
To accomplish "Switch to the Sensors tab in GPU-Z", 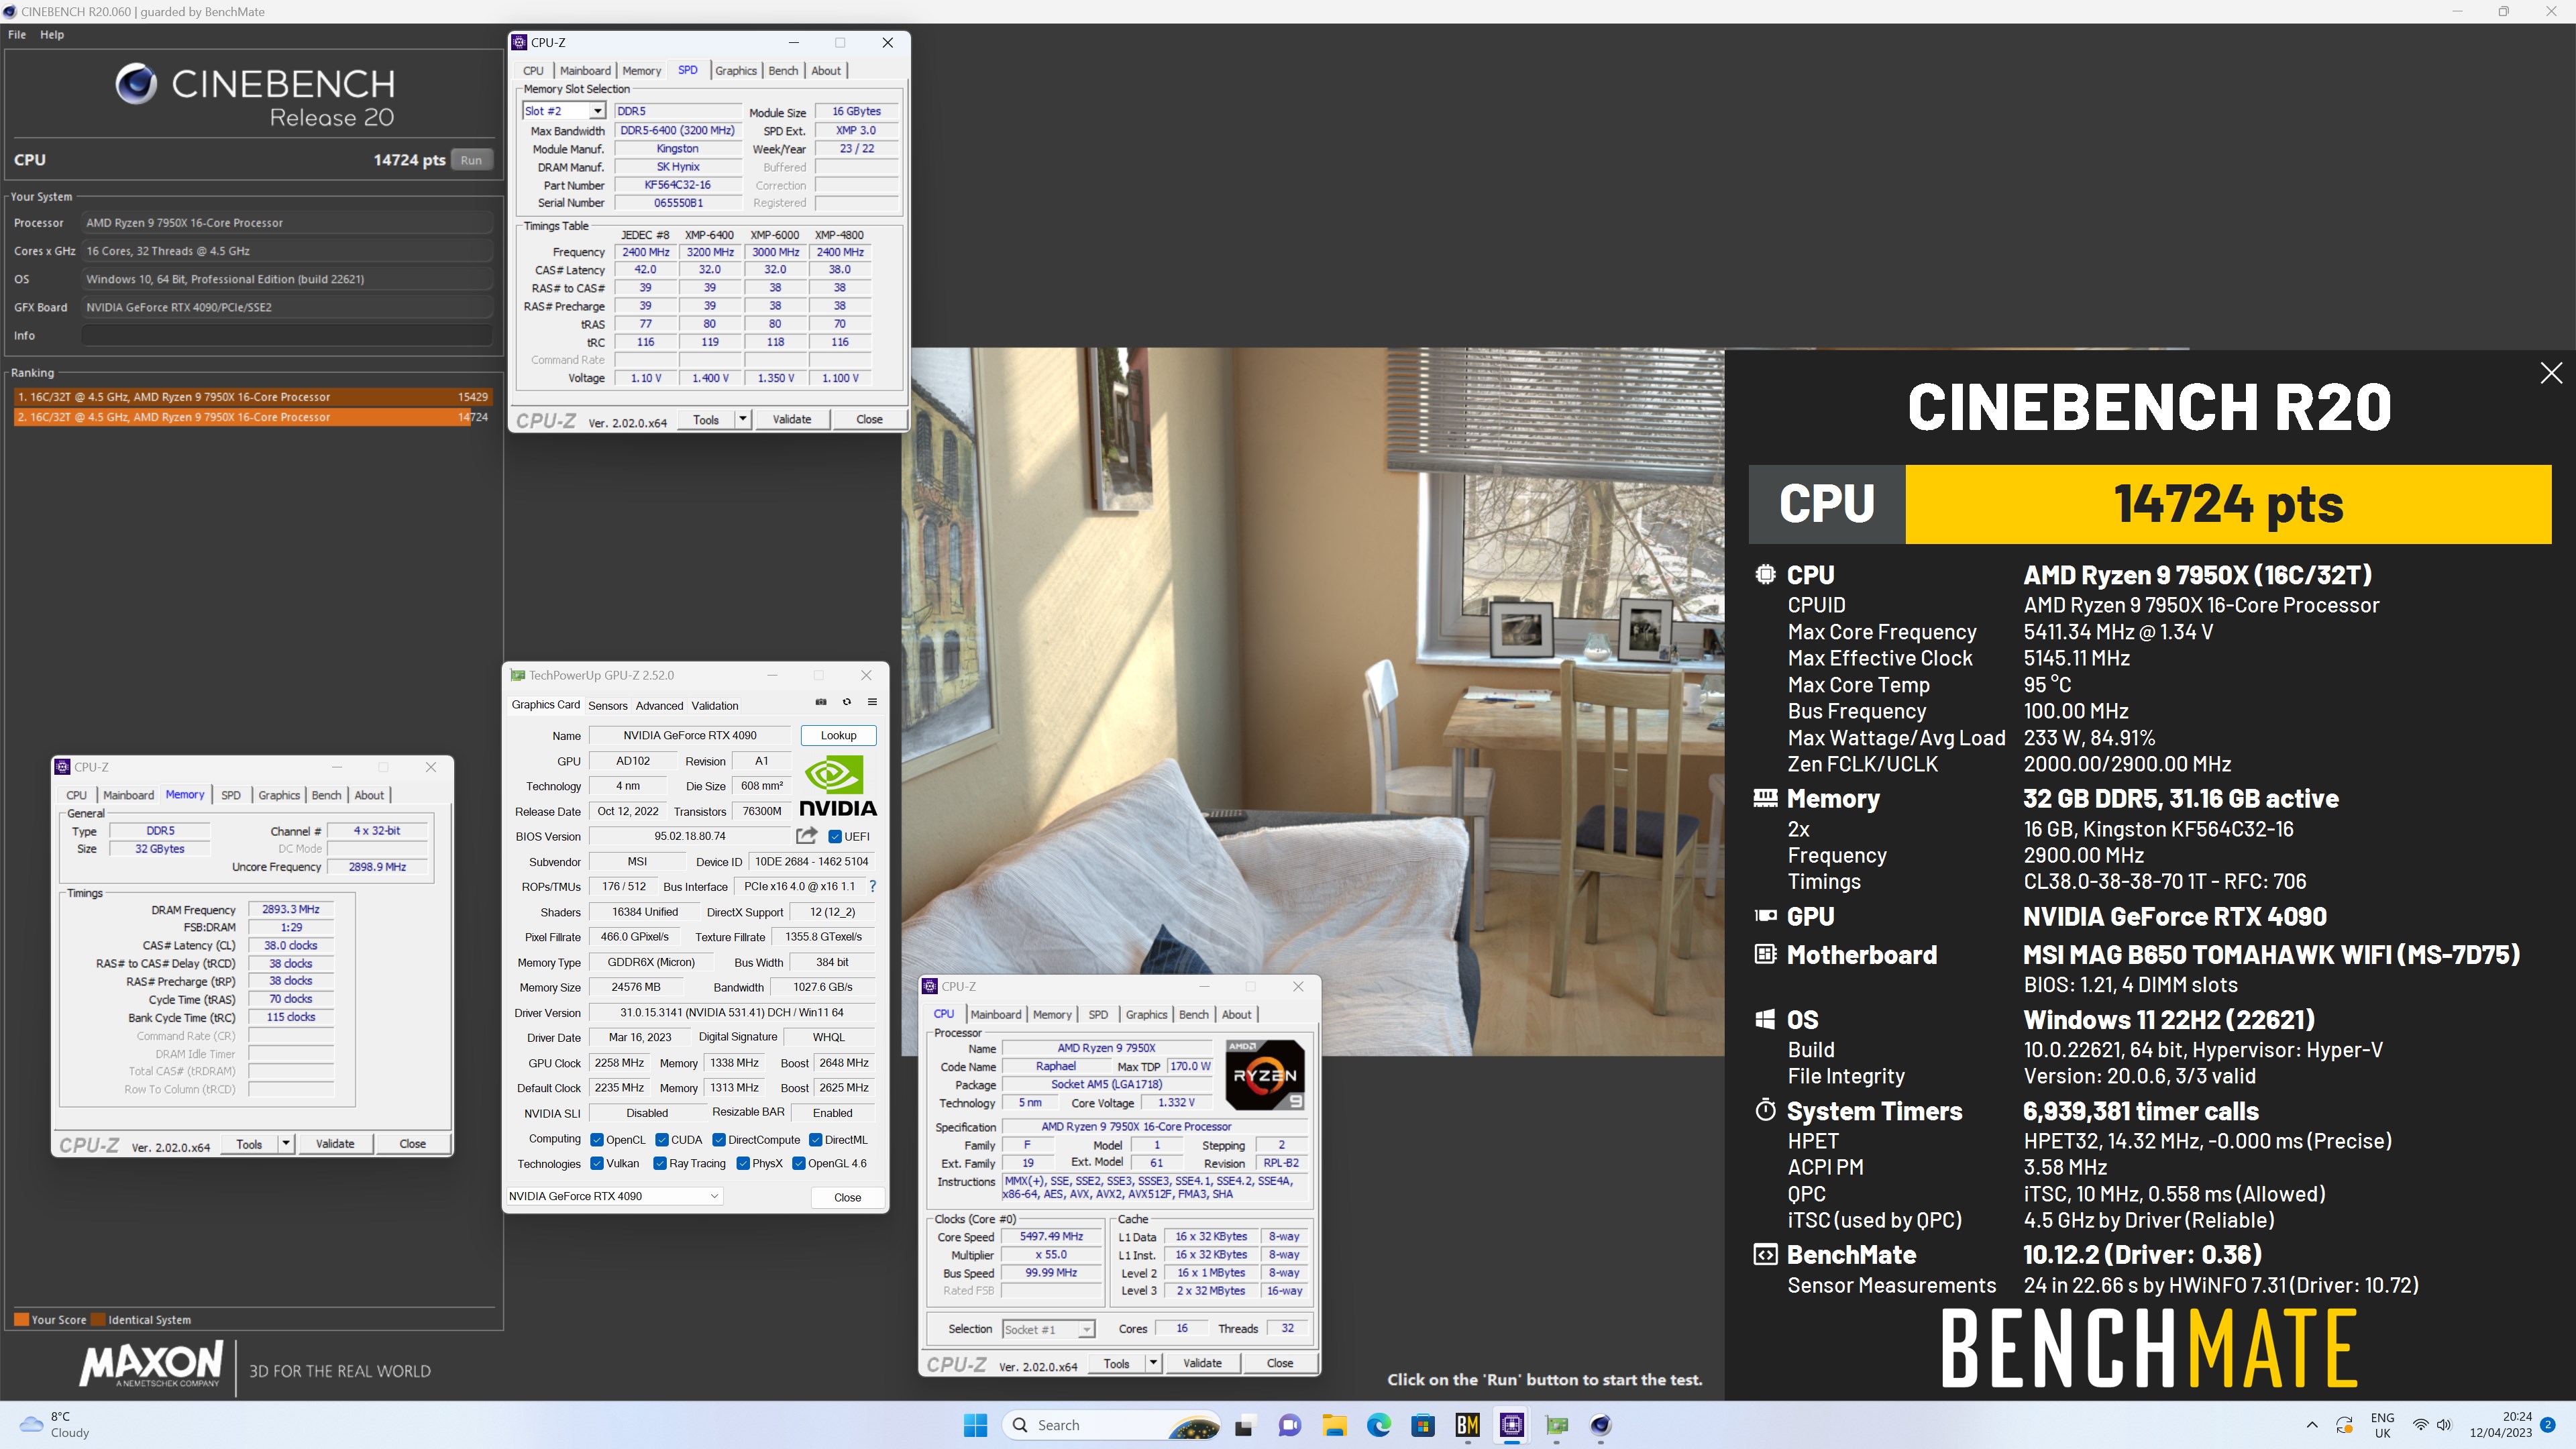I will (608, 706).
